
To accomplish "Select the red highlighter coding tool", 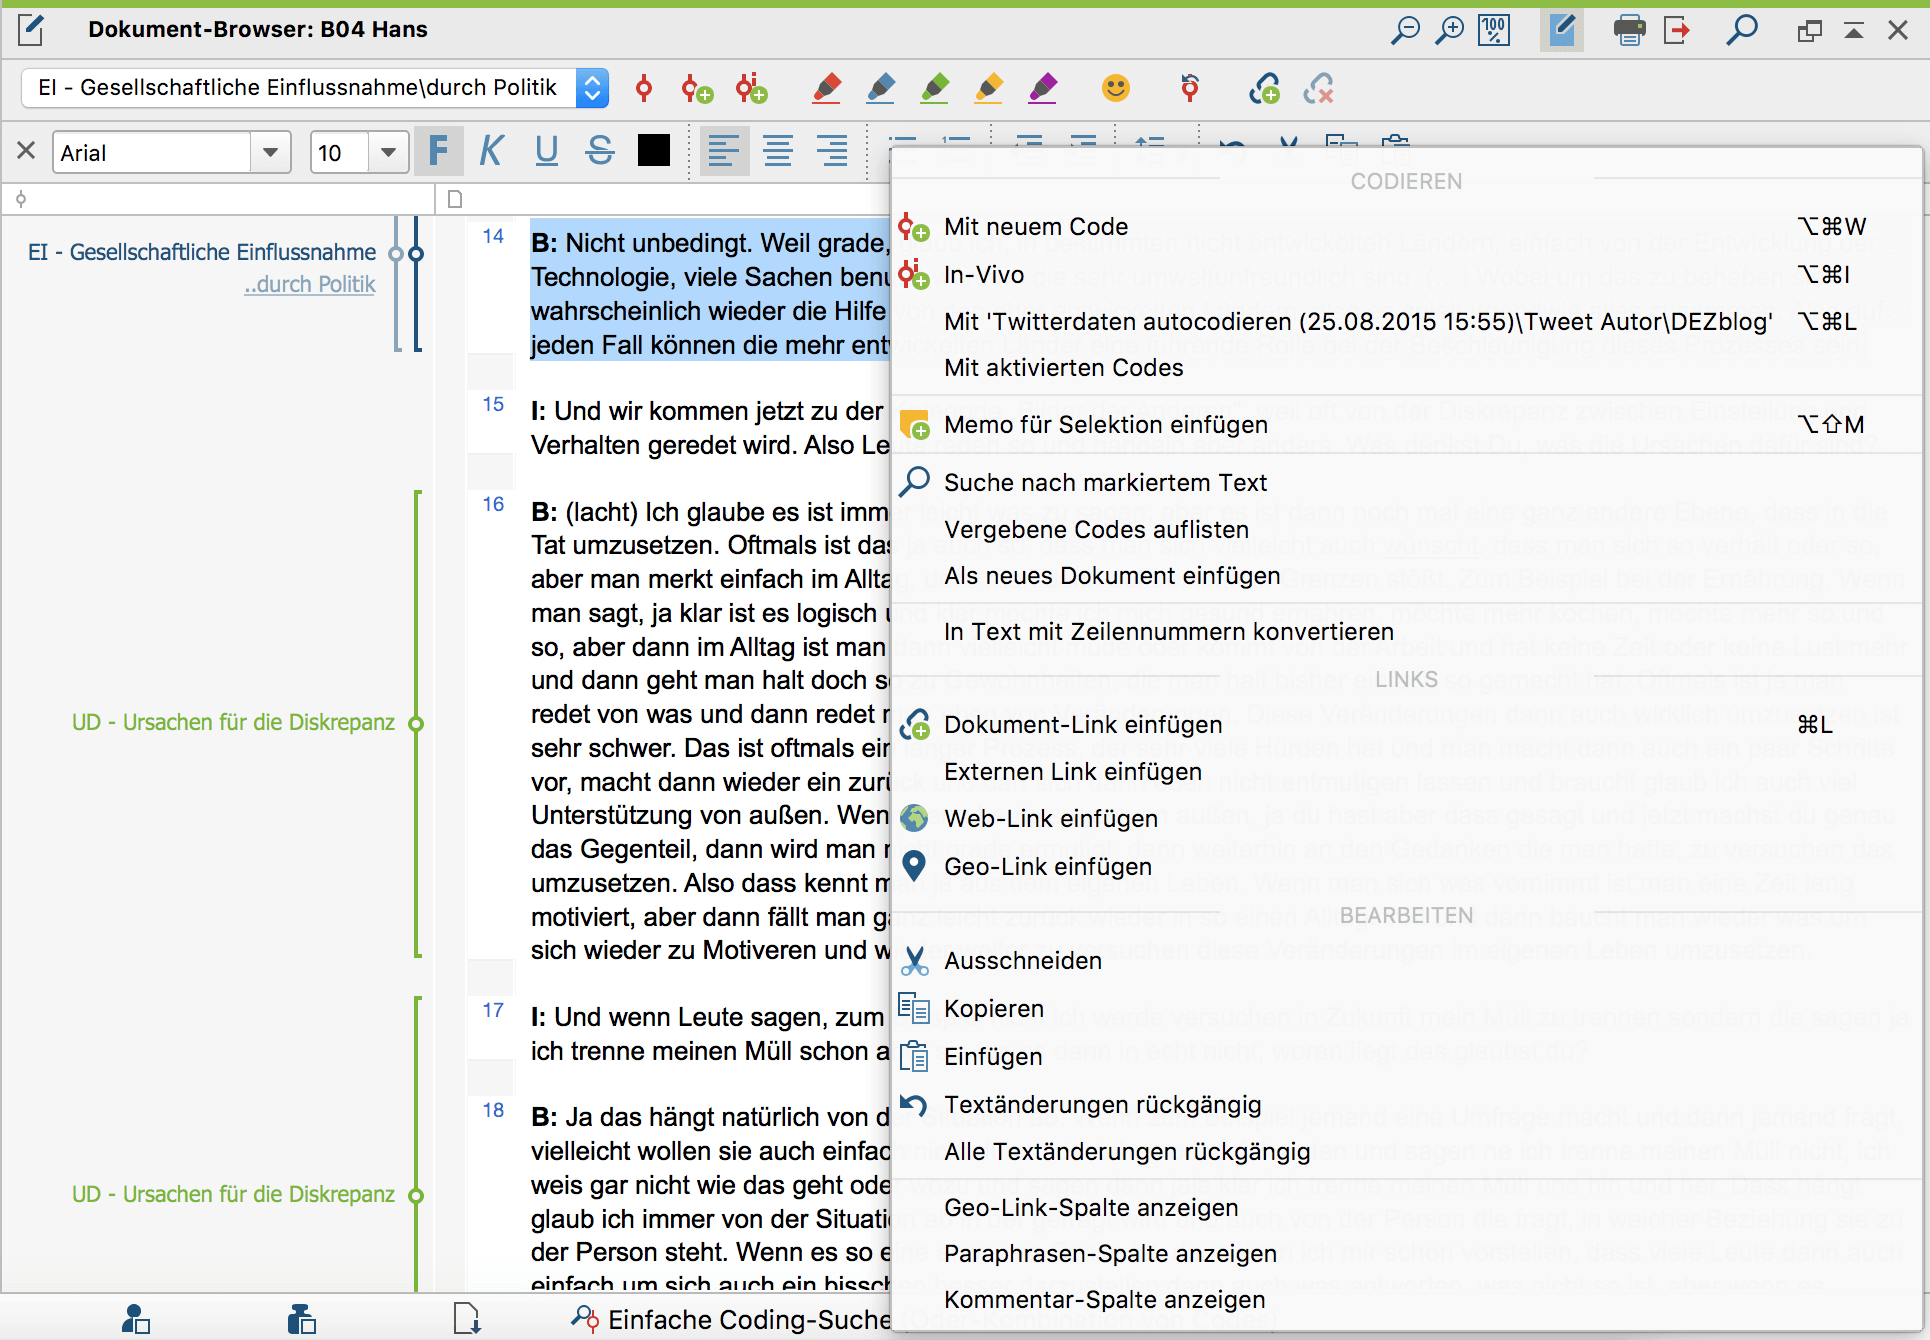I will coord(826,88).
